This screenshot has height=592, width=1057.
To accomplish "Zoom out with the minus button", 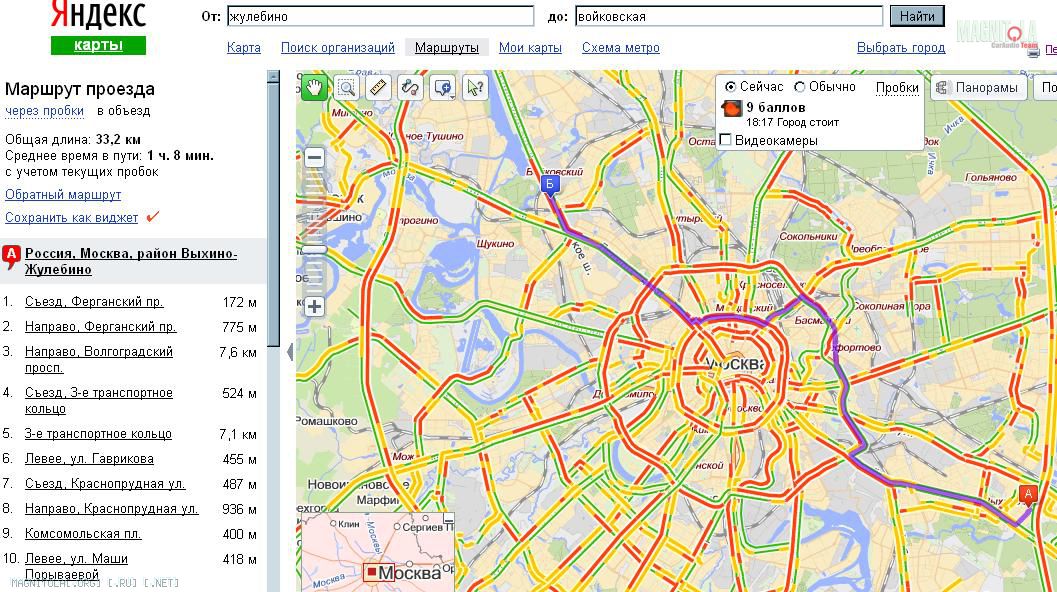I will coord(314,158).
